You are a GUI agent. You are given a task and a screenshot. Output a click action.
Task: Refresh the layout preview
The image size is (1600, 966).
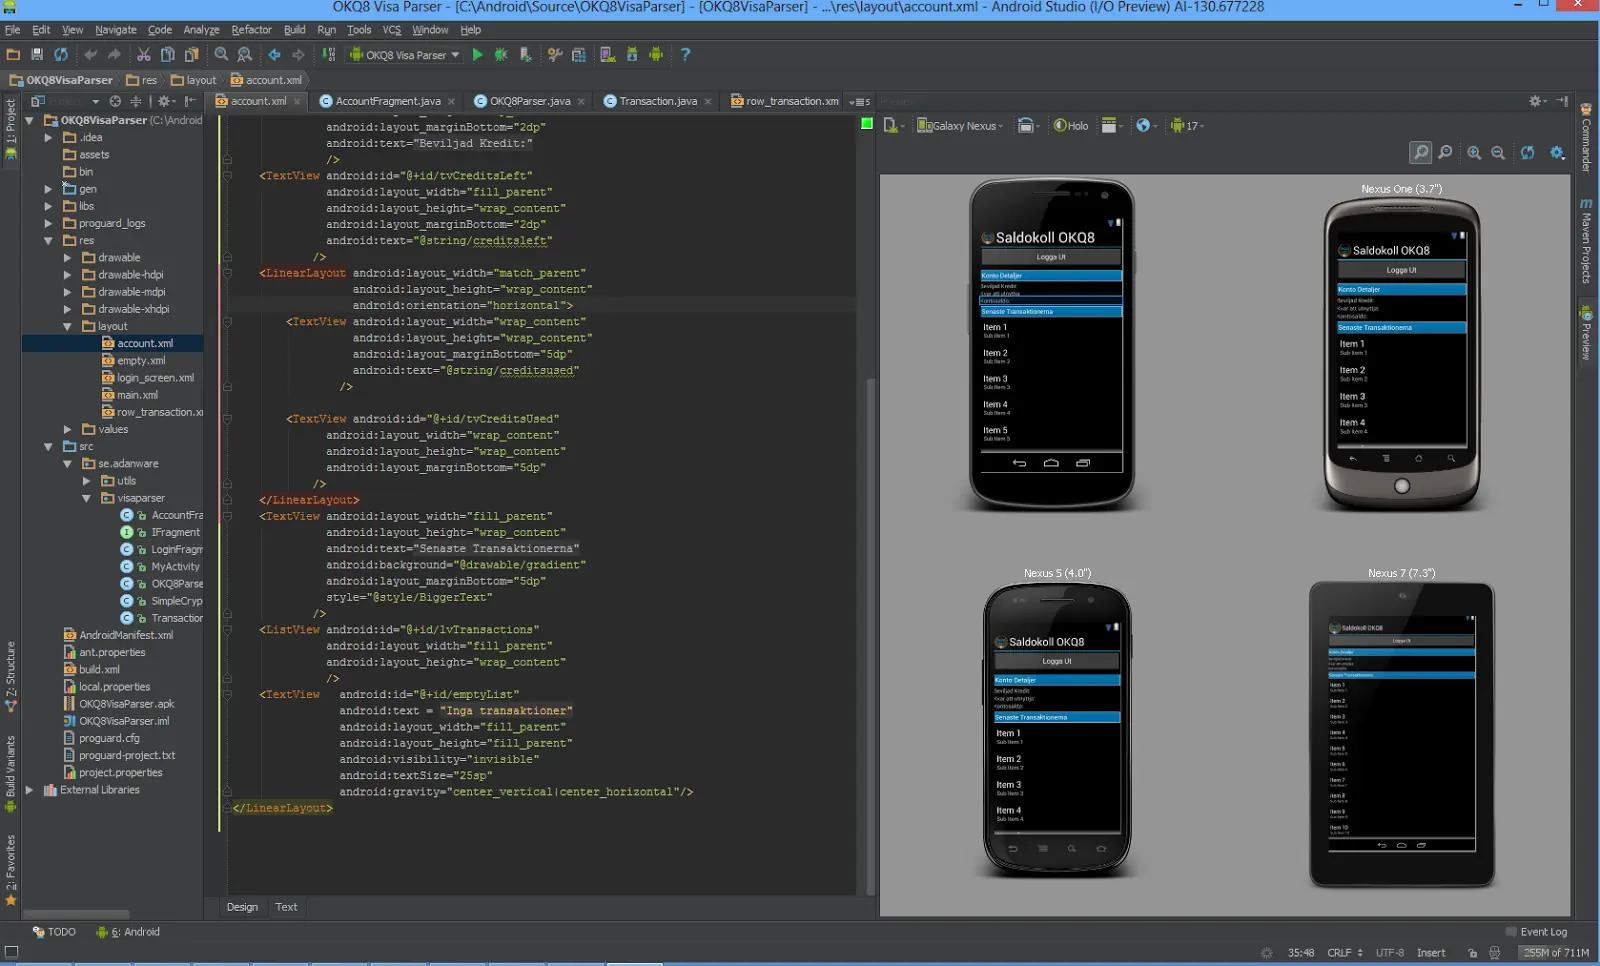[x=1528, y=154]
